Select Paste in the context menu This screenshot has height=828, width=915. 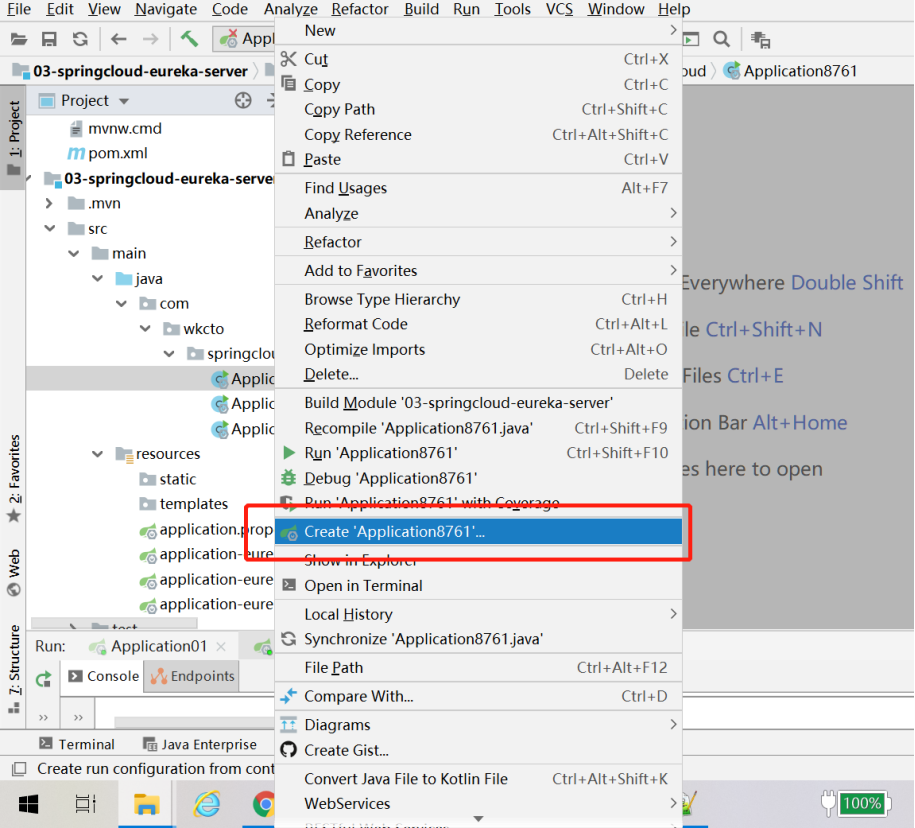tap(478, 159)
